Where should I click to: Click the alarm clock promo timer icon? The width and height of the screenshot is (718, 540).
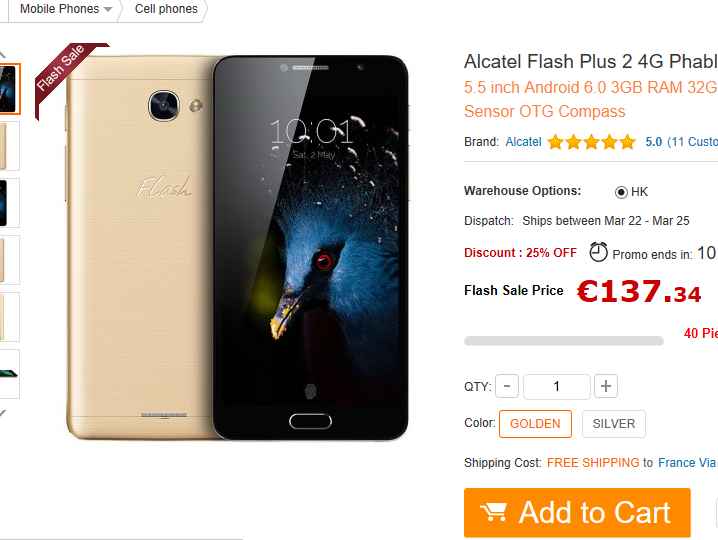(598, 252)
